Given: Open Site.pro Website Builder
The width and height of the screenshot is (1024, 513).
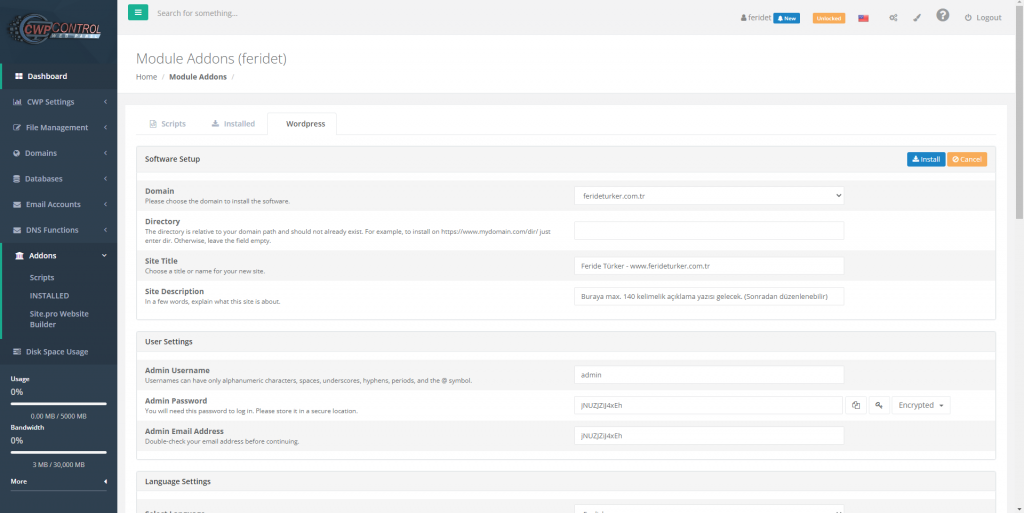Looking at the screenshot, I should click(59, 319).
